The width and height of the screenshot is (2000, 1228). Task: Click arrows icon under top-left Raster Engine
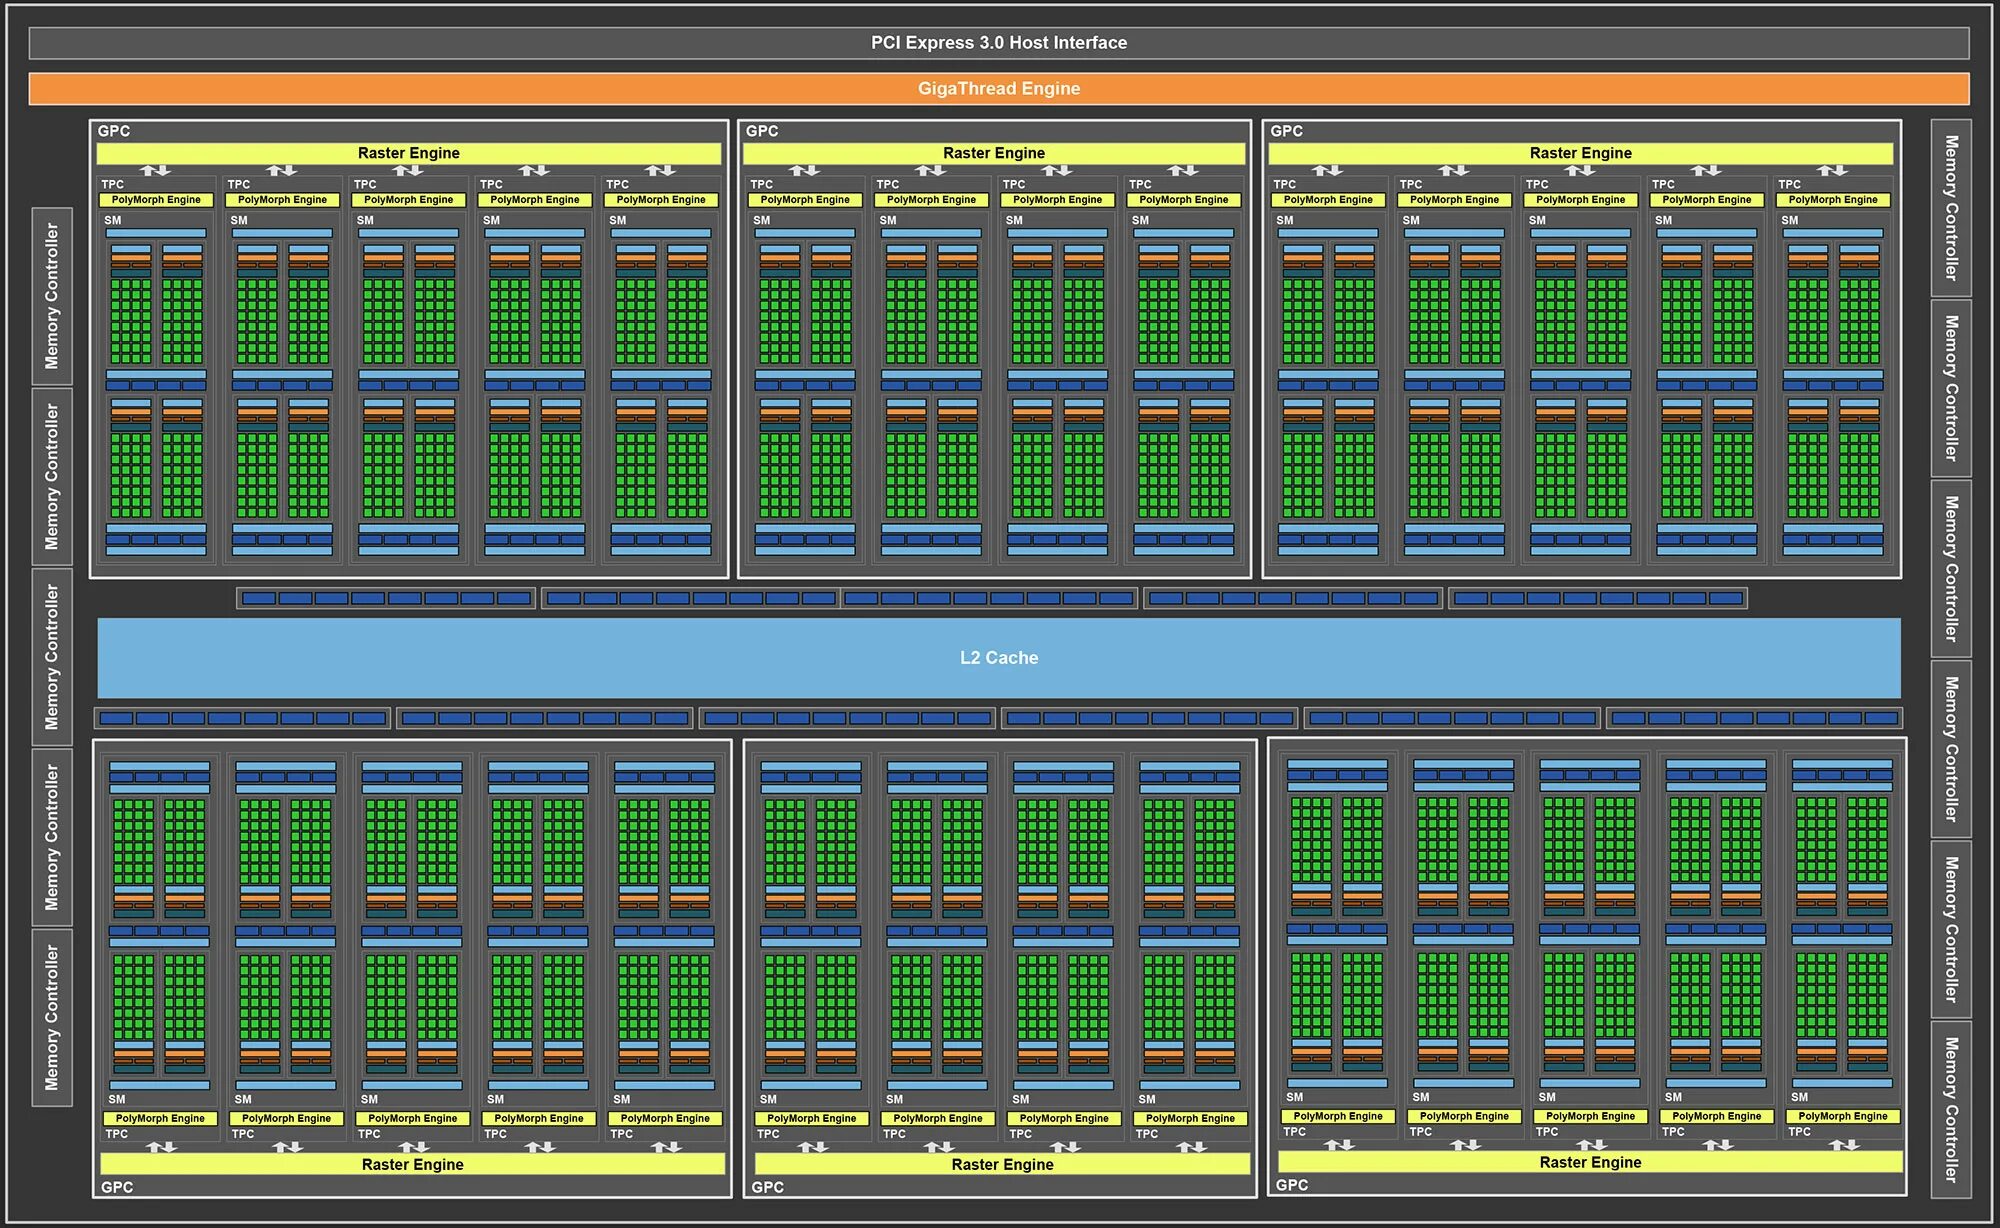pos(155,170)
